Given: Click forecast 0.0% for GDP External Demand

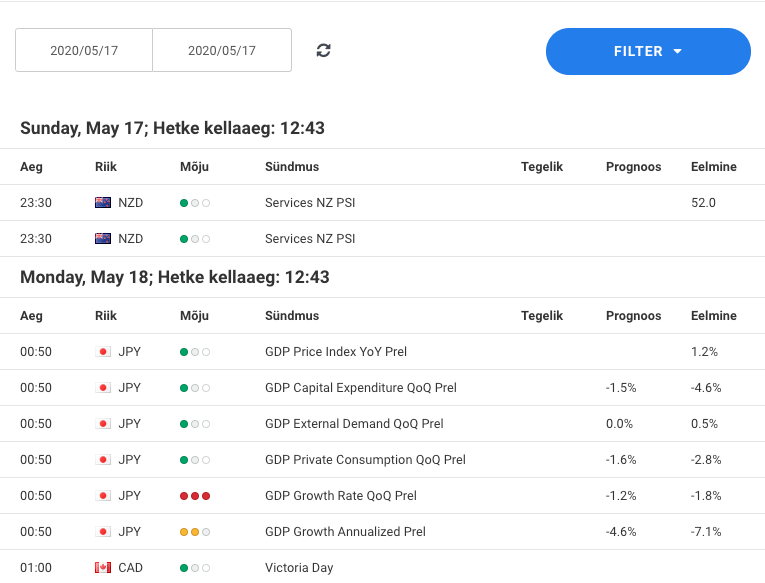Looking at the screenshot, I should [619, 423].
